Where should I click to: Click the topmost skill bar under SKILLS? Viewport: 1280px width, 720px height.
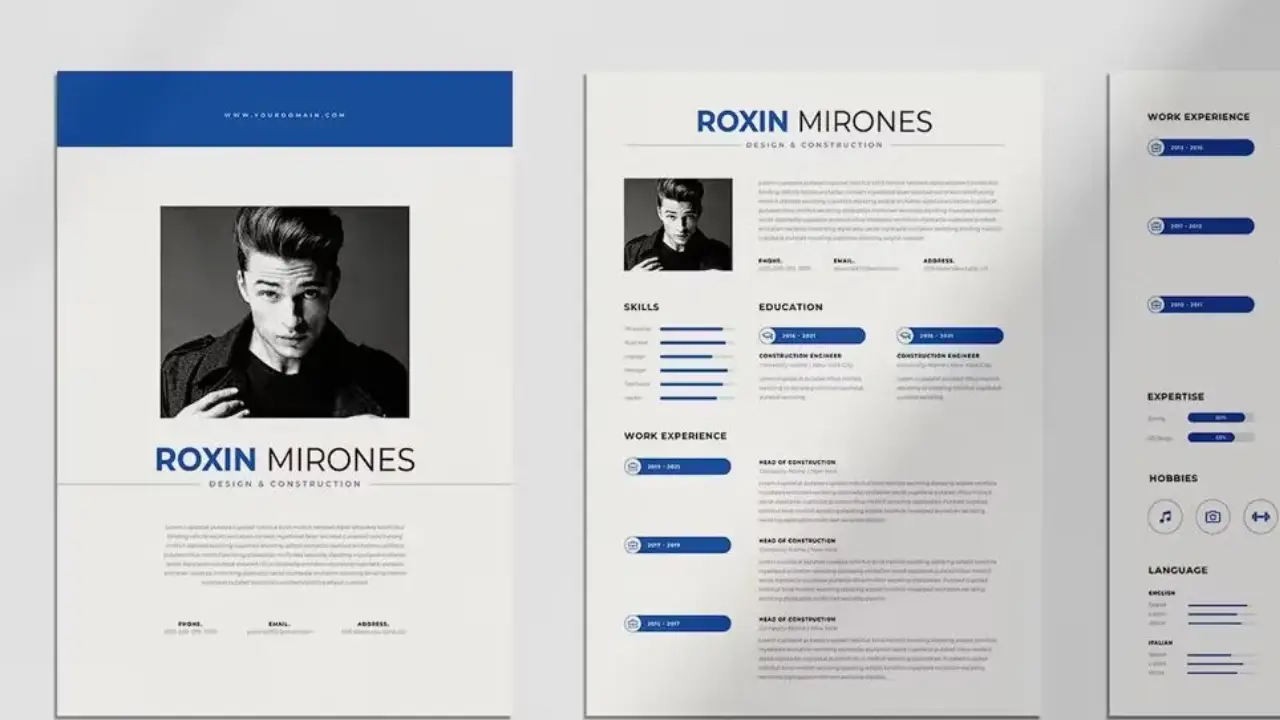coord(697,329)
